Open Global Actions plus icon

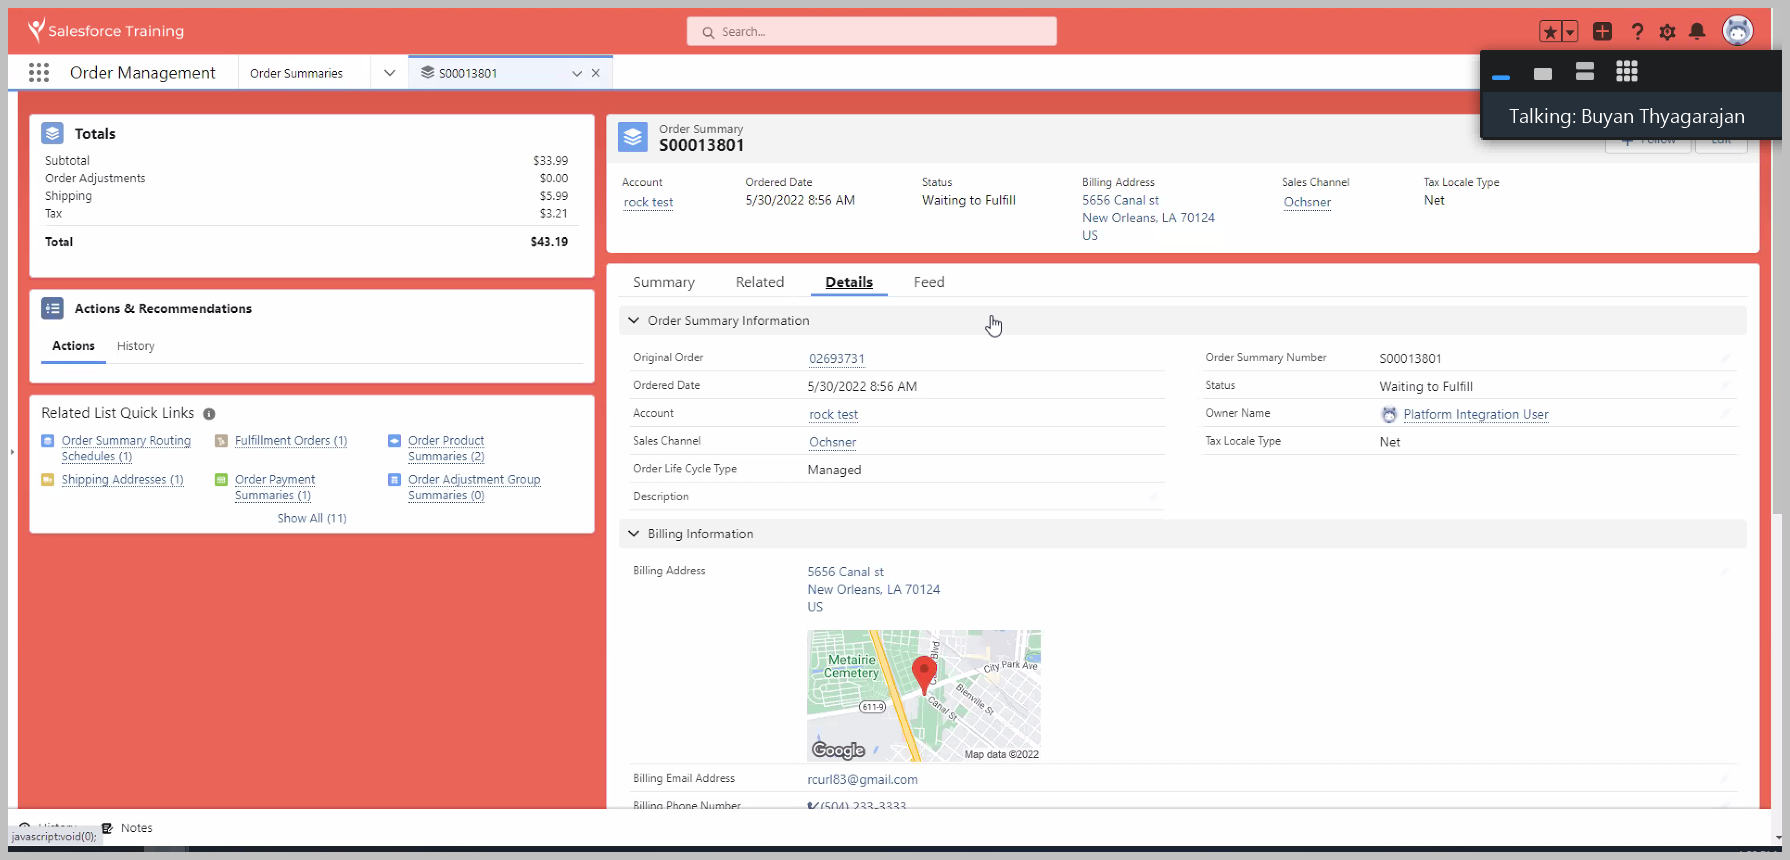1602,32
